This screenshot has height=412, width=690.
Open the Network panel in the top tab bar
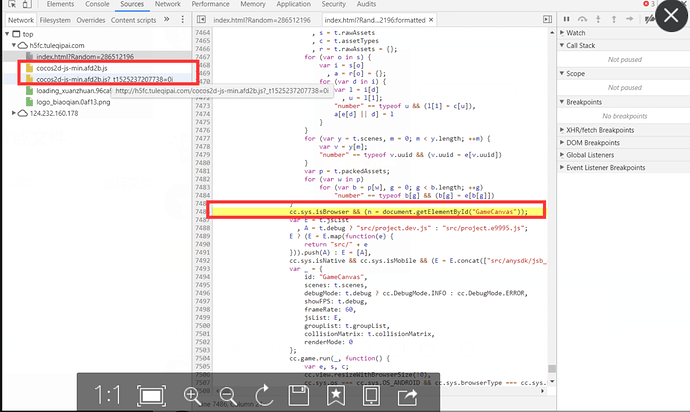[x=168, y=4]
